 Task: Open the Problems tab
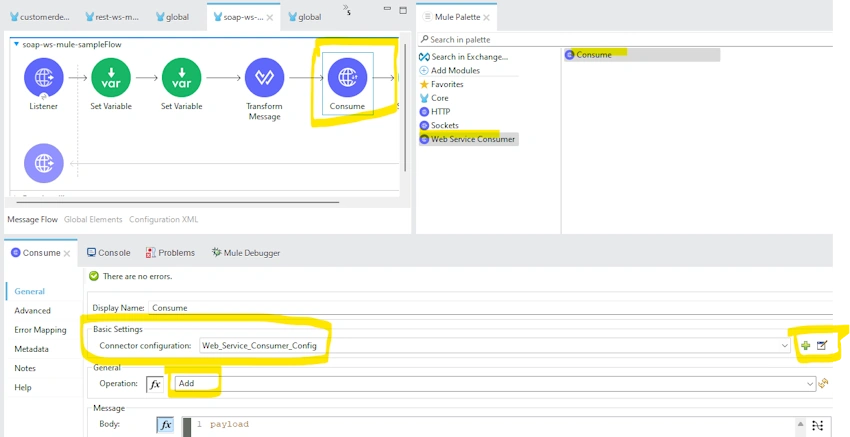pos(170,253)
